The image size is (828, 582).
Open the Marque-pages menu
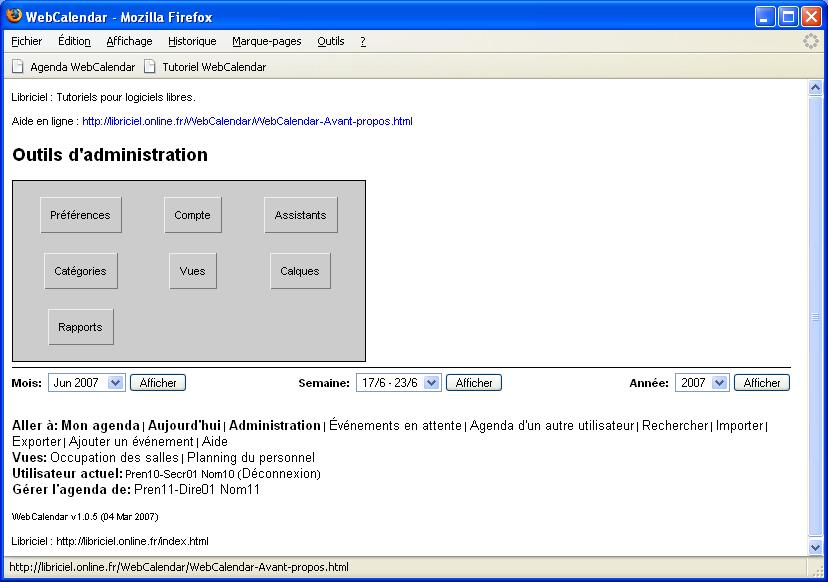tap(267, 41)
